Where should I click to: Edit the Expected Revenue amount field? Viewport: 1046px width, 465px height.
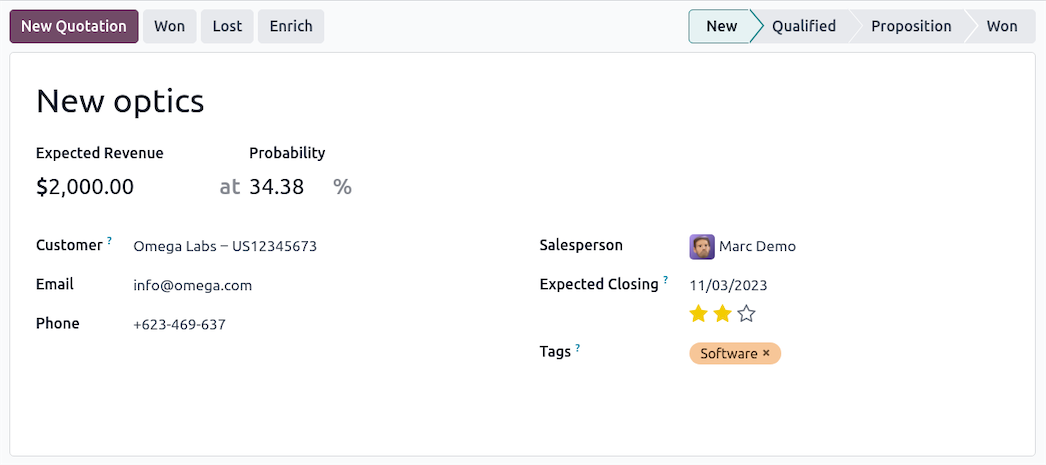85,187
